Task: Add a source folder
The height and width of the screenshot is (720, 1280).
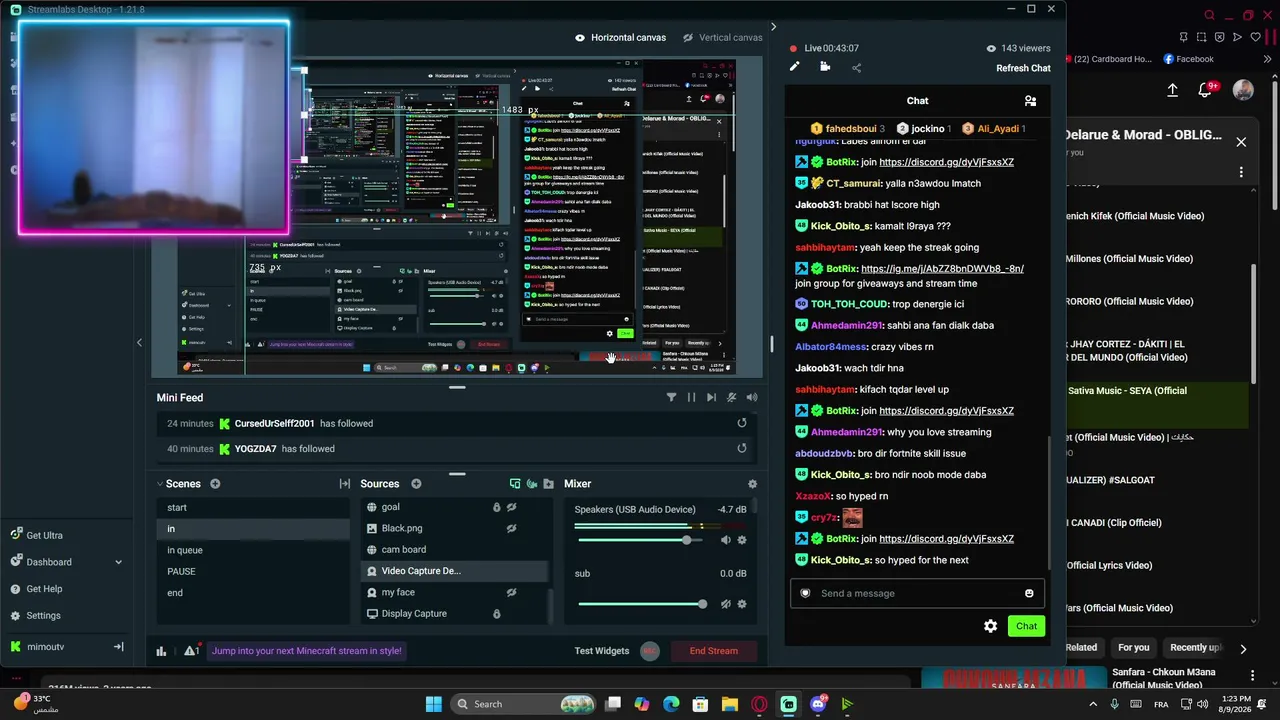Action: [x=548, y=484]
